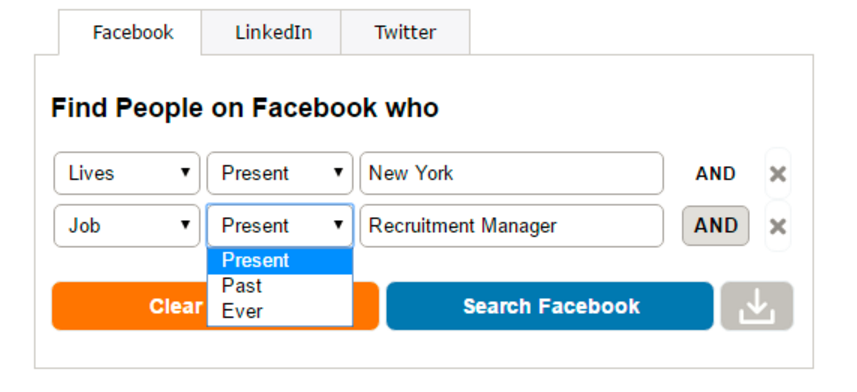The width and height of the screenshot is (857, 392).
Task: Collapse the open Present dropdown in the Job row
Action: (280, 226)
